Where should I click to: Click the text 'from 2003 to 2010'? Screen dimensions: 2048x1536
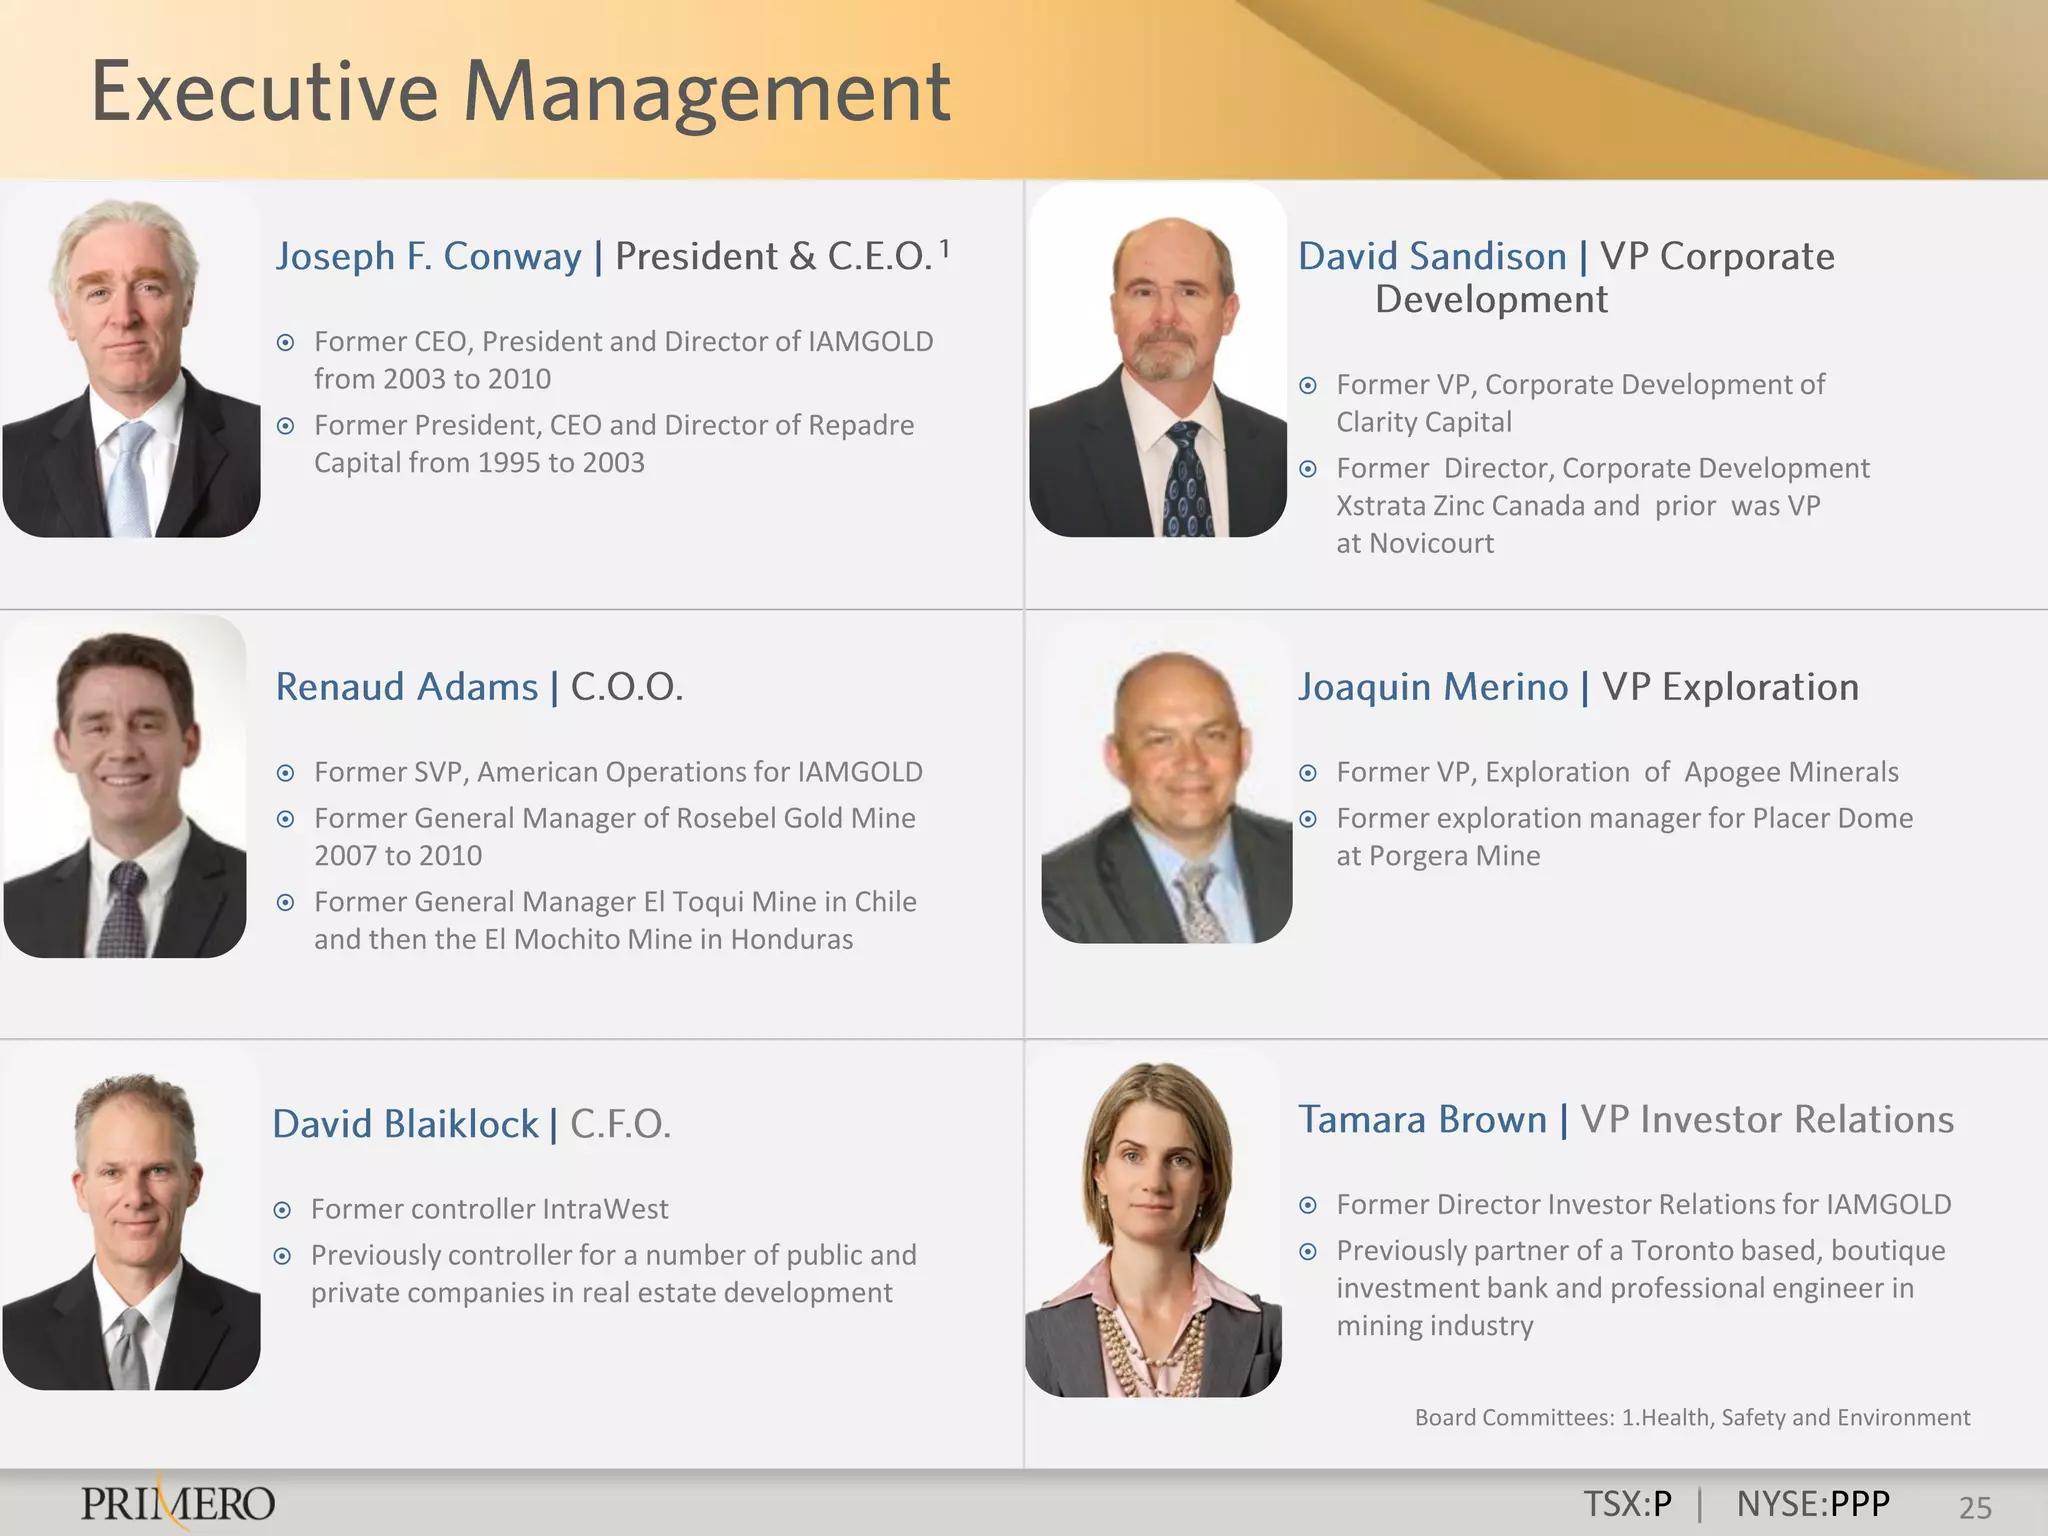click(432, 380)
